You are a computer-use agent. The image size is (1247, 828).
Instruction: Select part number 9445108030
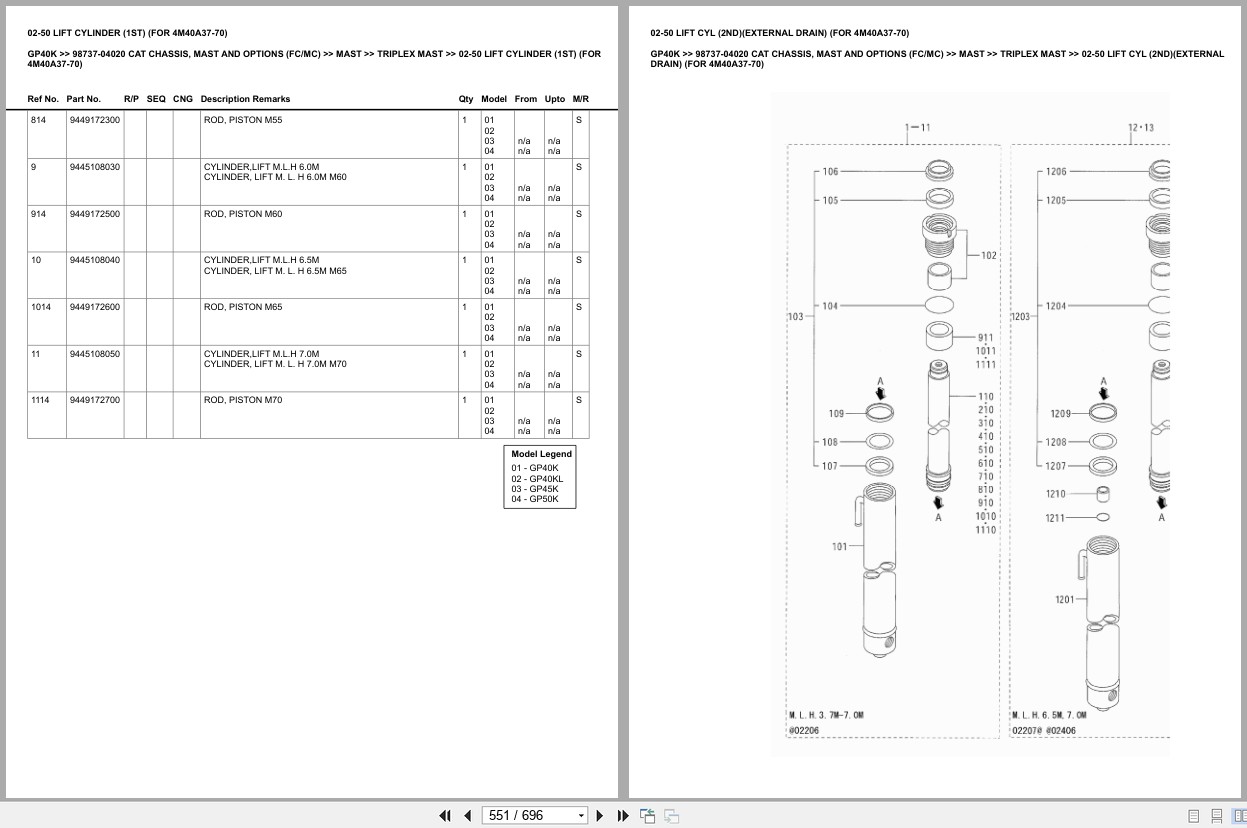(95, 167)
